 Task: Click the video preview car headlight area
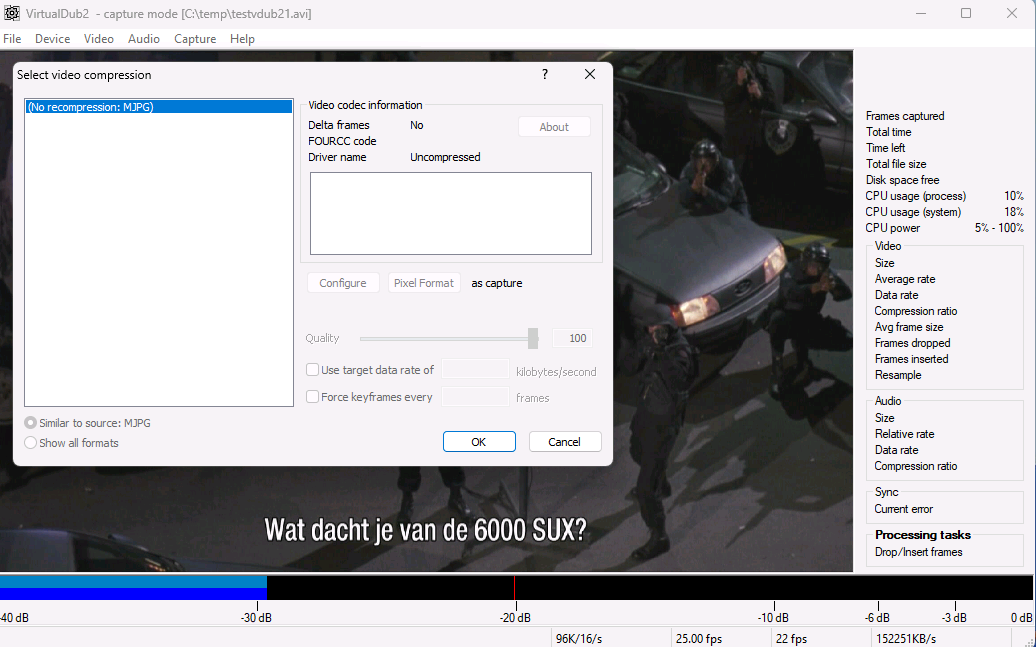tap(698, 309)
